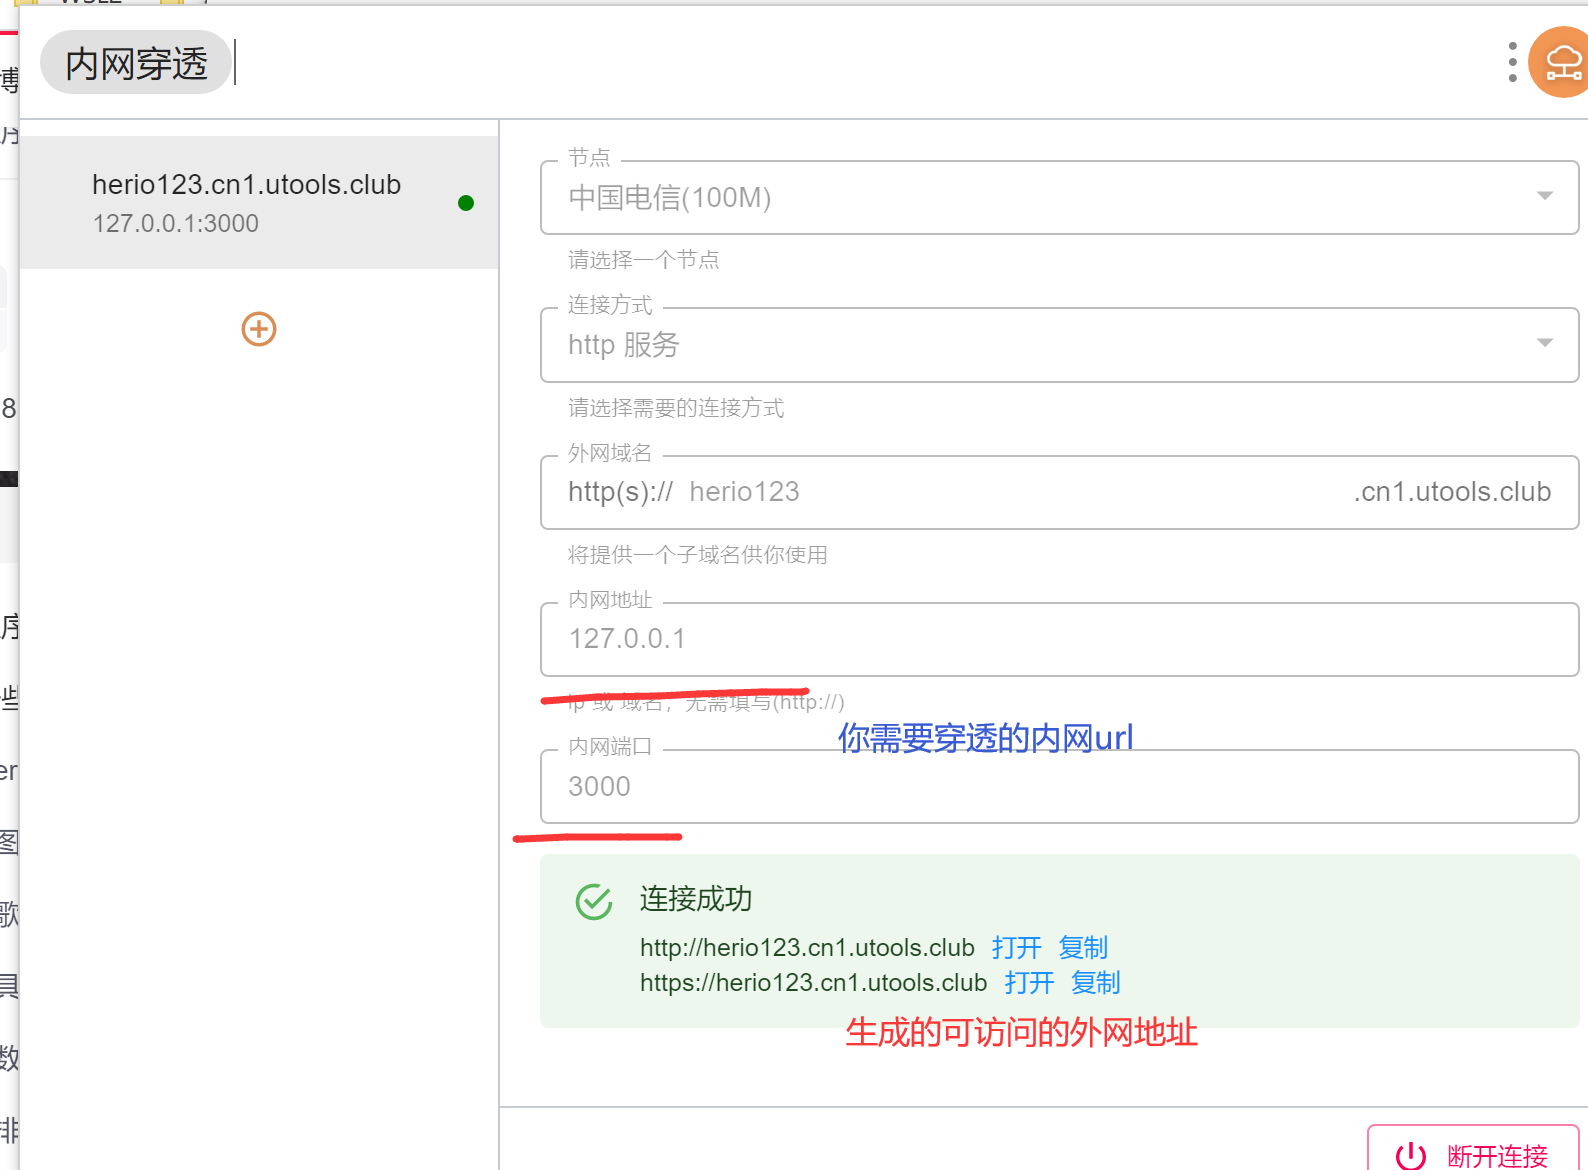Click the http(s):// prefix text
Viewport: 1588px width, 1170px height.
620,492
